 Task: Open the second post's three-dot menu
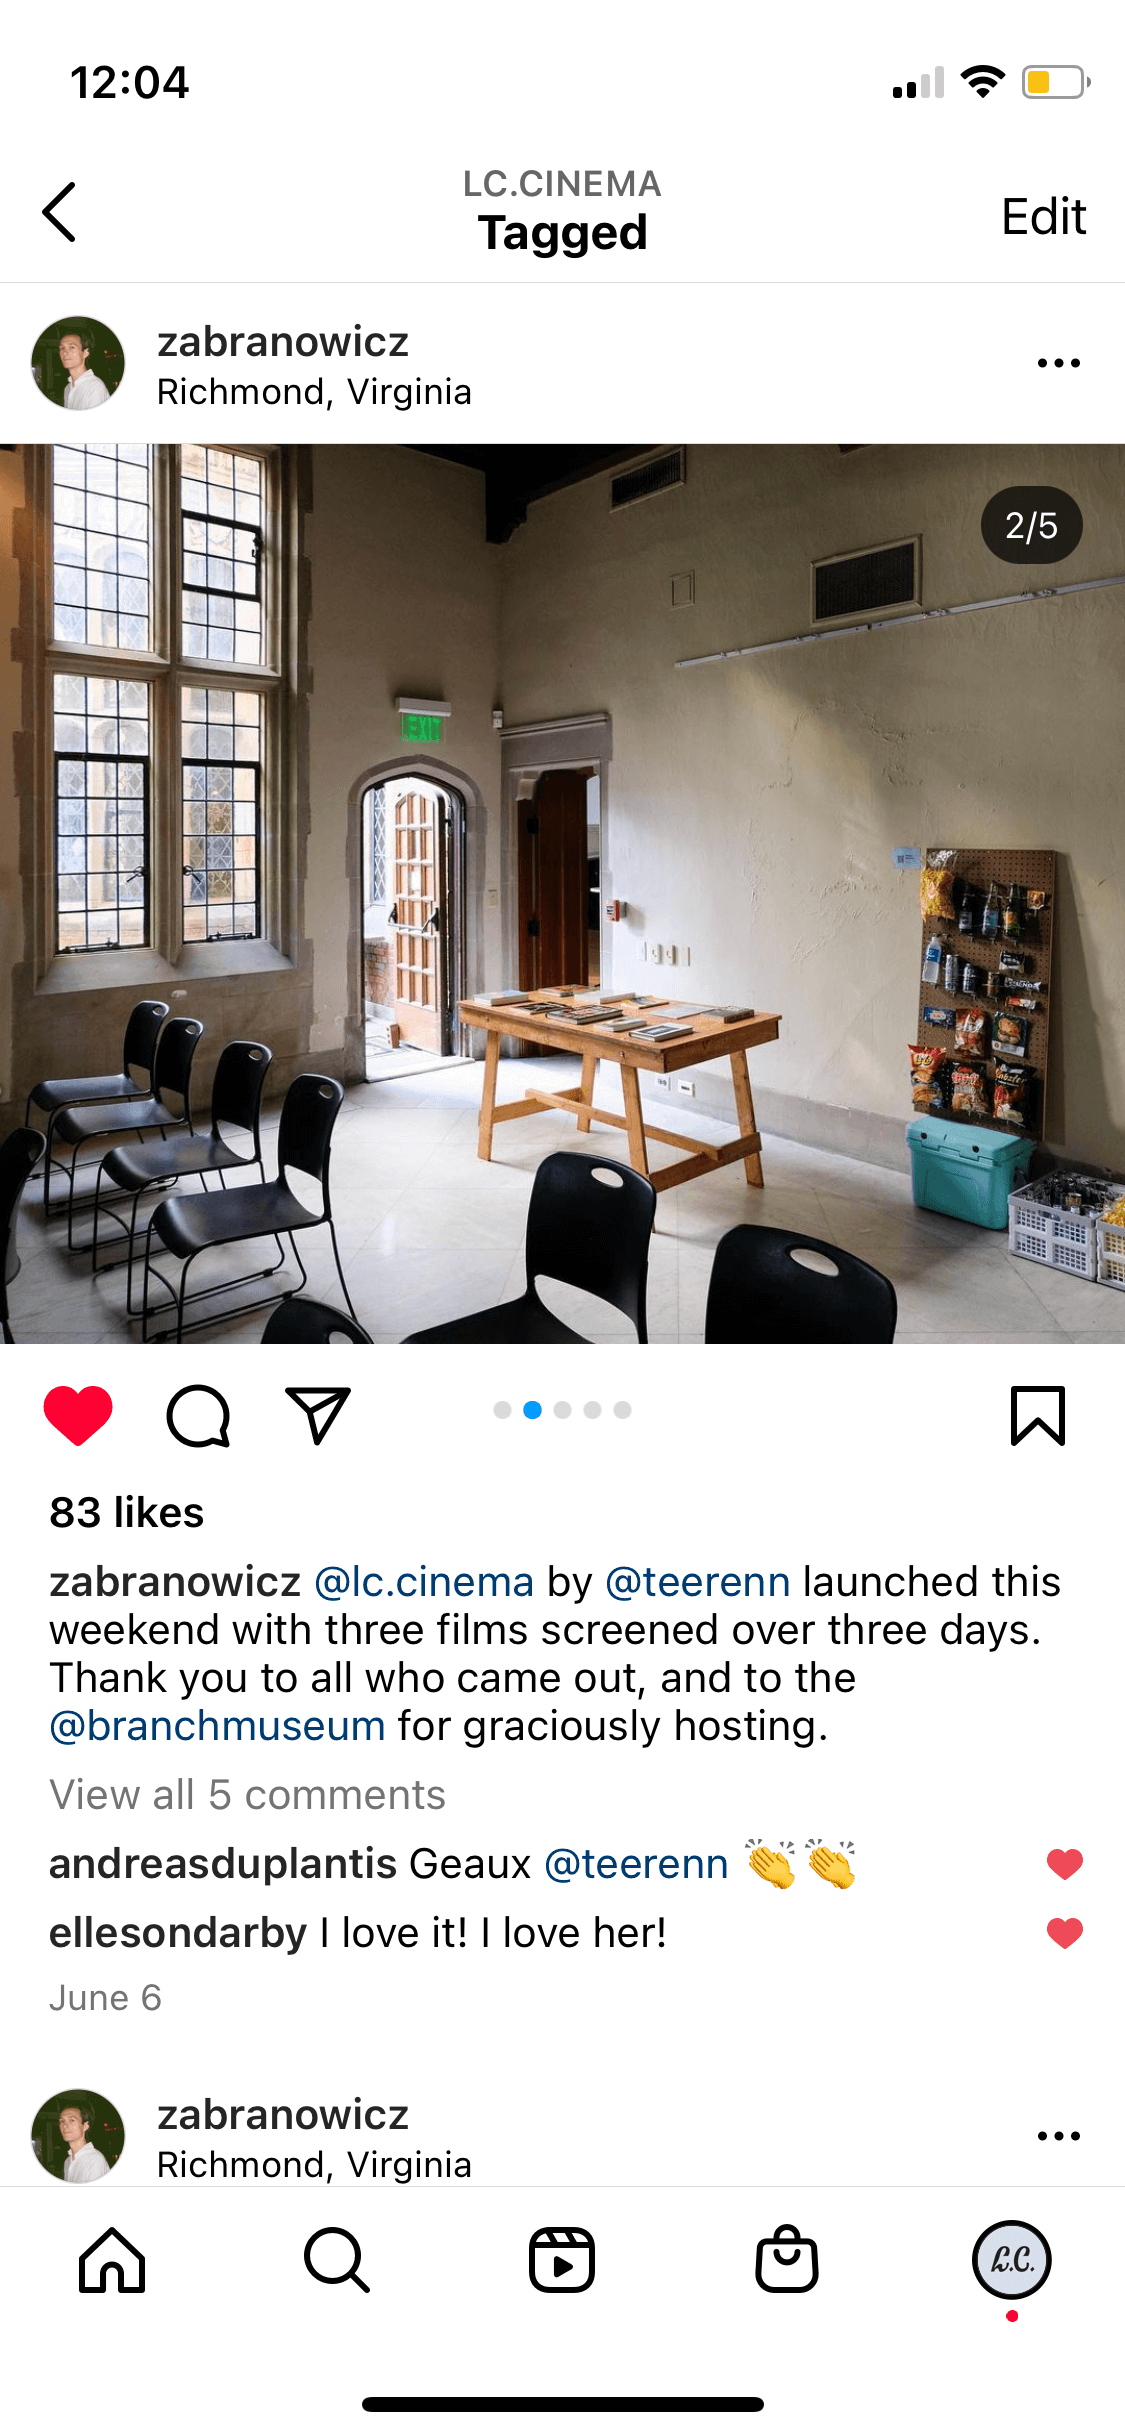pyautogui.click(x=1059, y=2136)
